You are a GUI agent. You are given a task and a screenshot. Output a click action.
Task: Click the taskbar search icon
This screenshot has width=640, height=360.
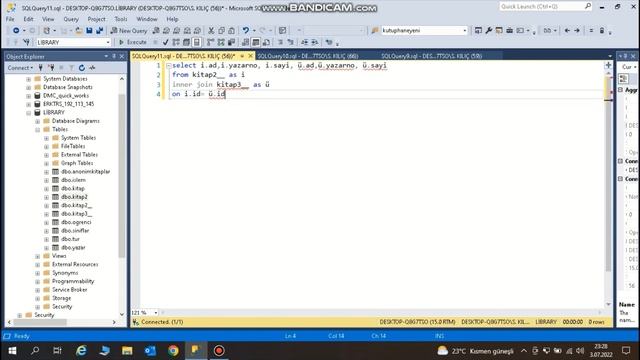tap(35, 351)
